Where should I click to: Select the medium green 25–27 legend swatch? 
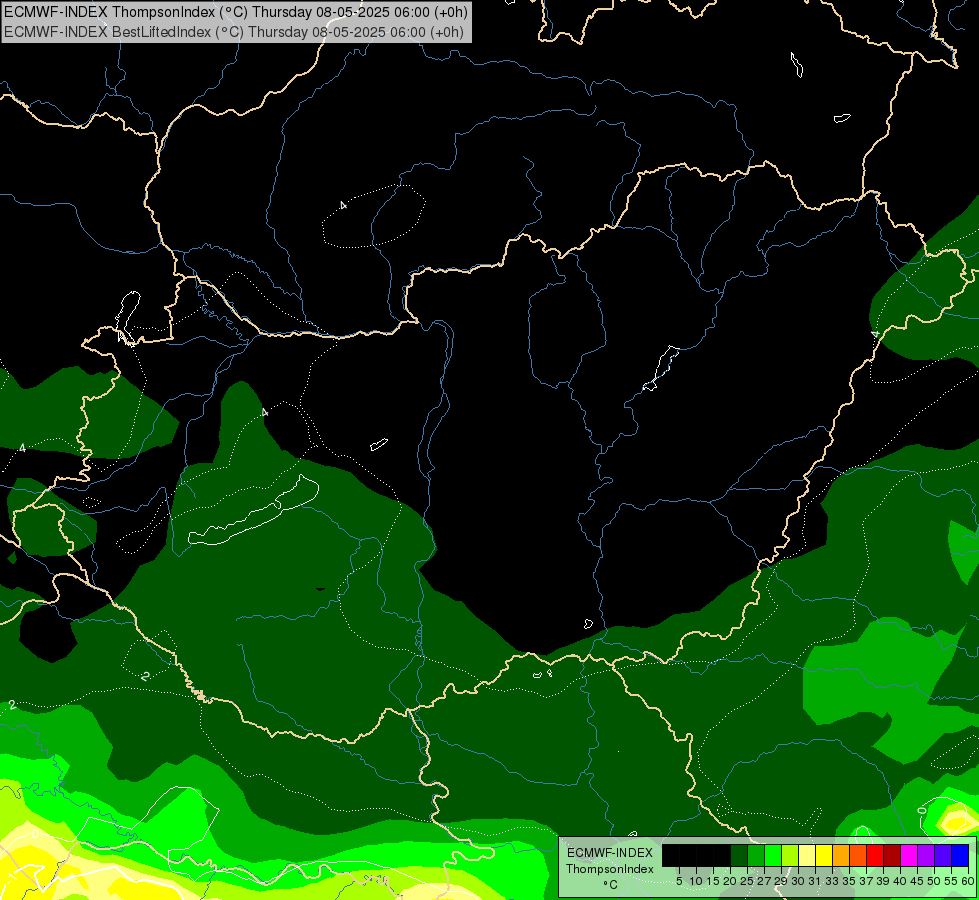click(755, 855)
